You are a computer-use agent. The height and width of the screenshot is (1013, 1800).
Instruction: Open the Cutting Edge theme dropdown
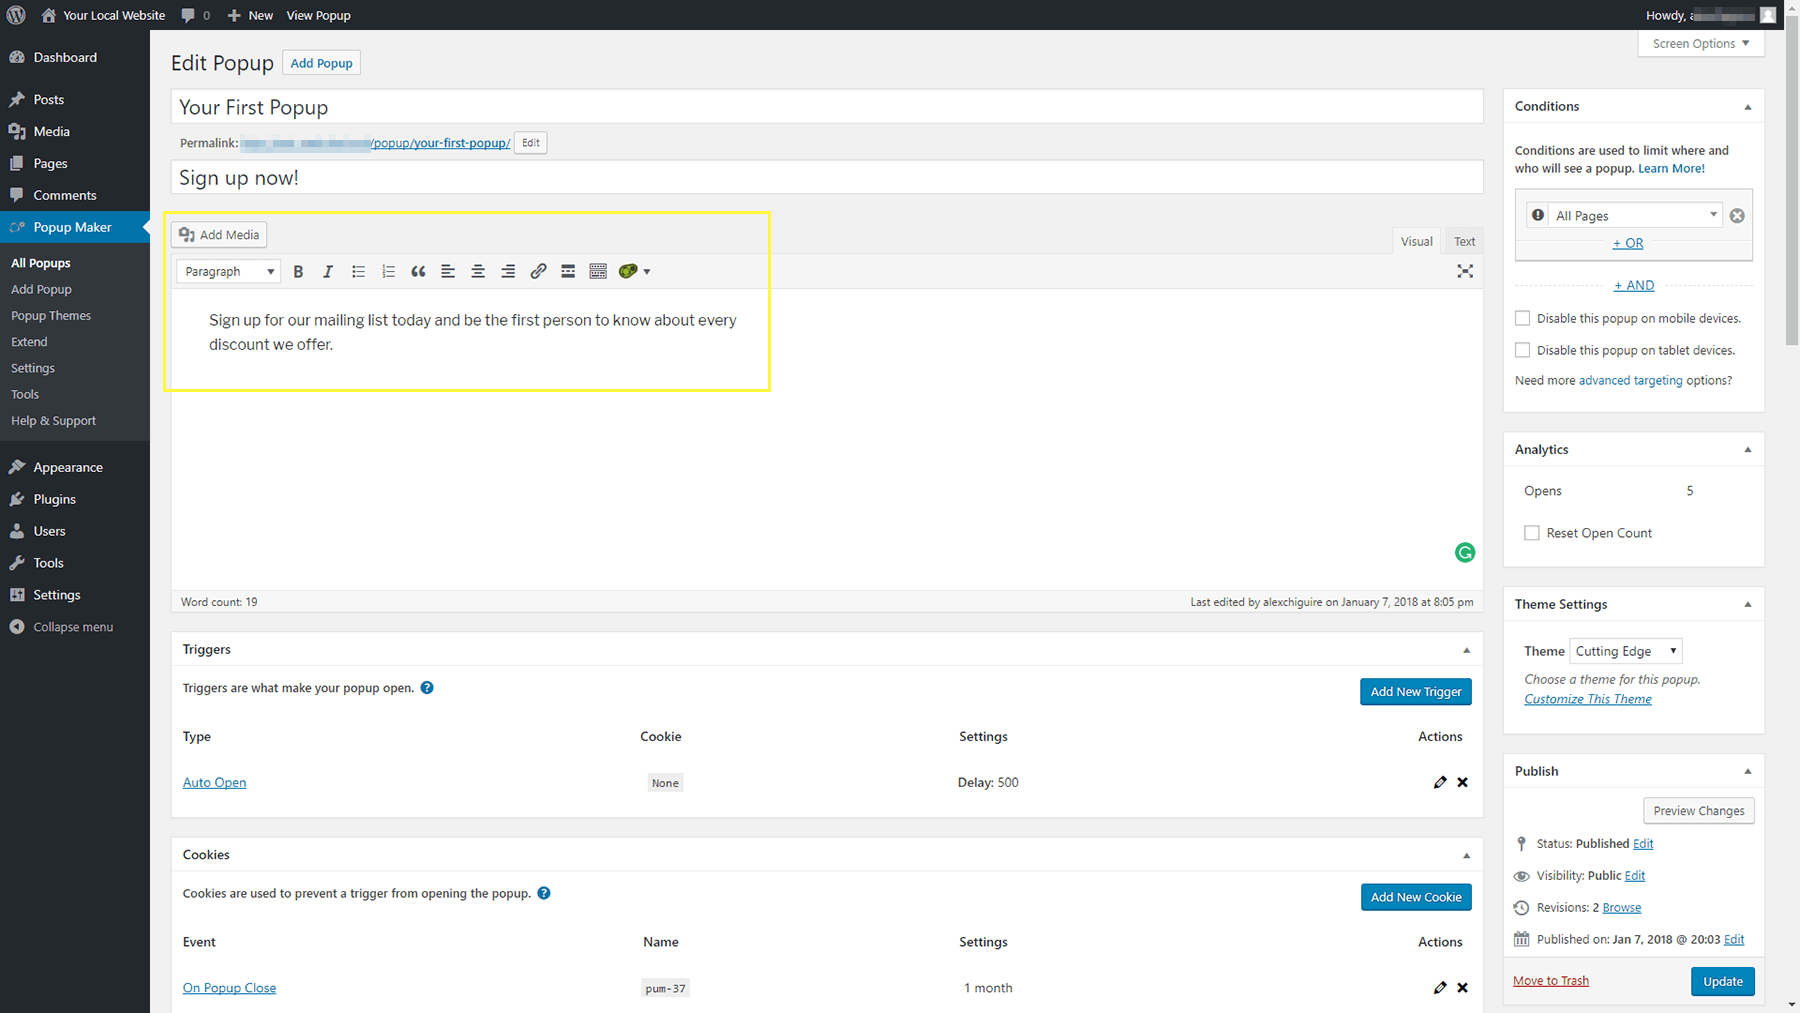[1626, 651]
